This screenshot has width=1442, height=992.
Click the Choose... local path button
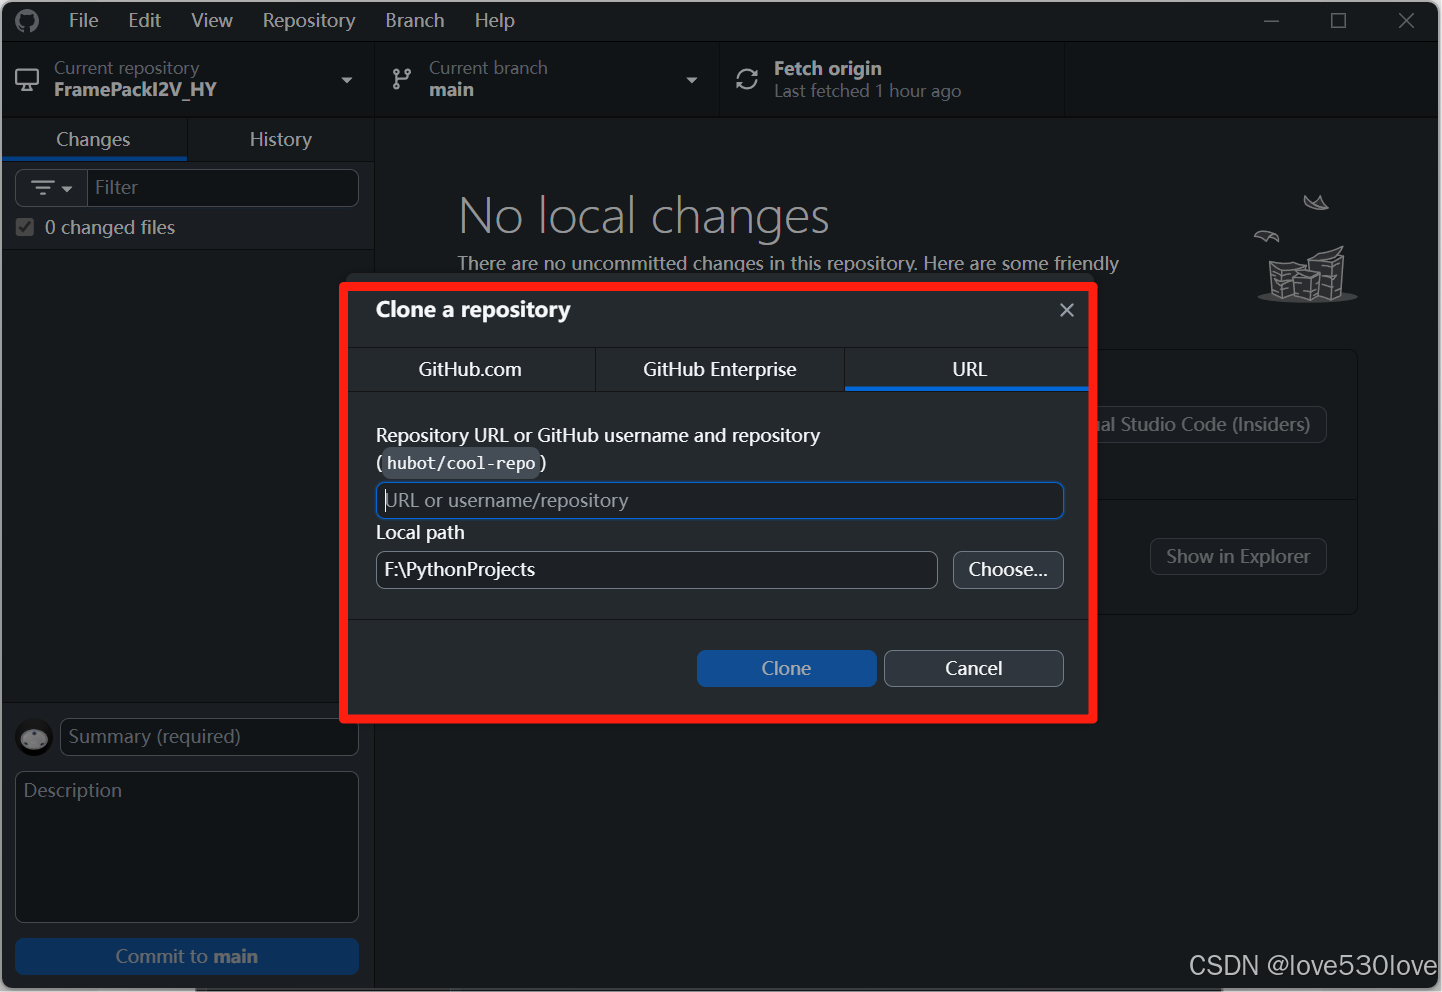(x=1008, y=570)
